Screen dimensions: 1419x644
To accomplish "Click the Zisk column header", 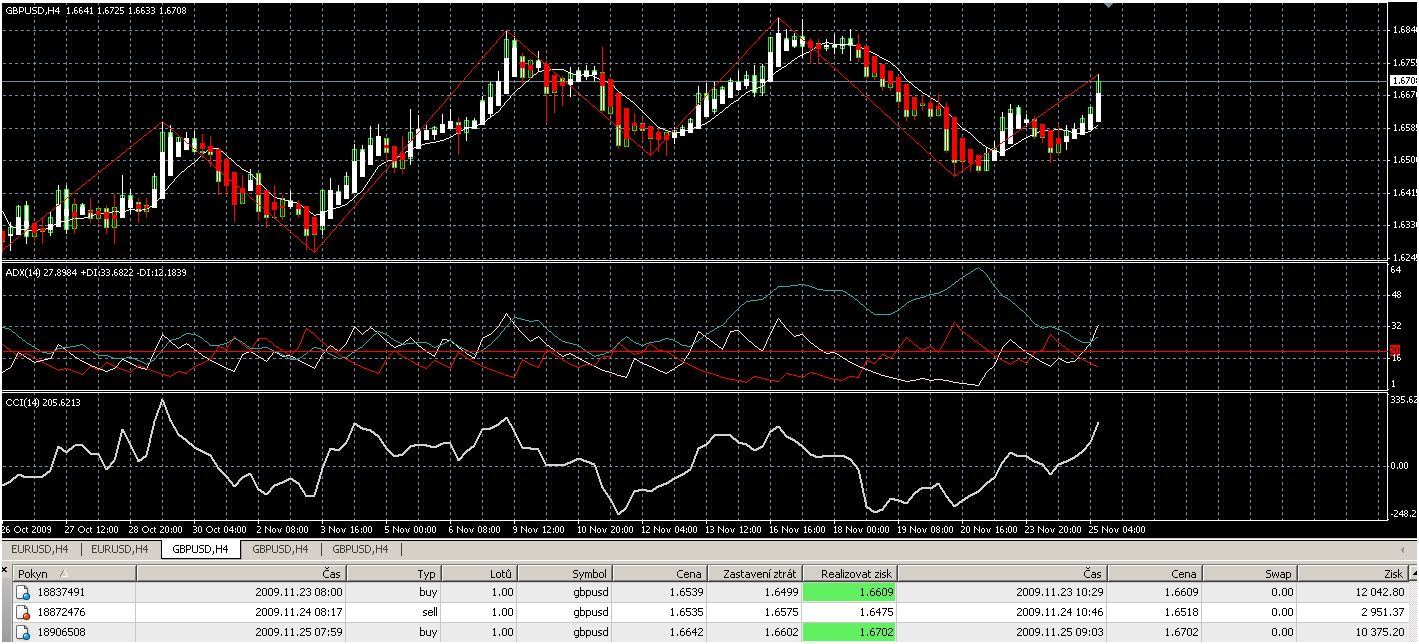I will [x=1353, y=574].
